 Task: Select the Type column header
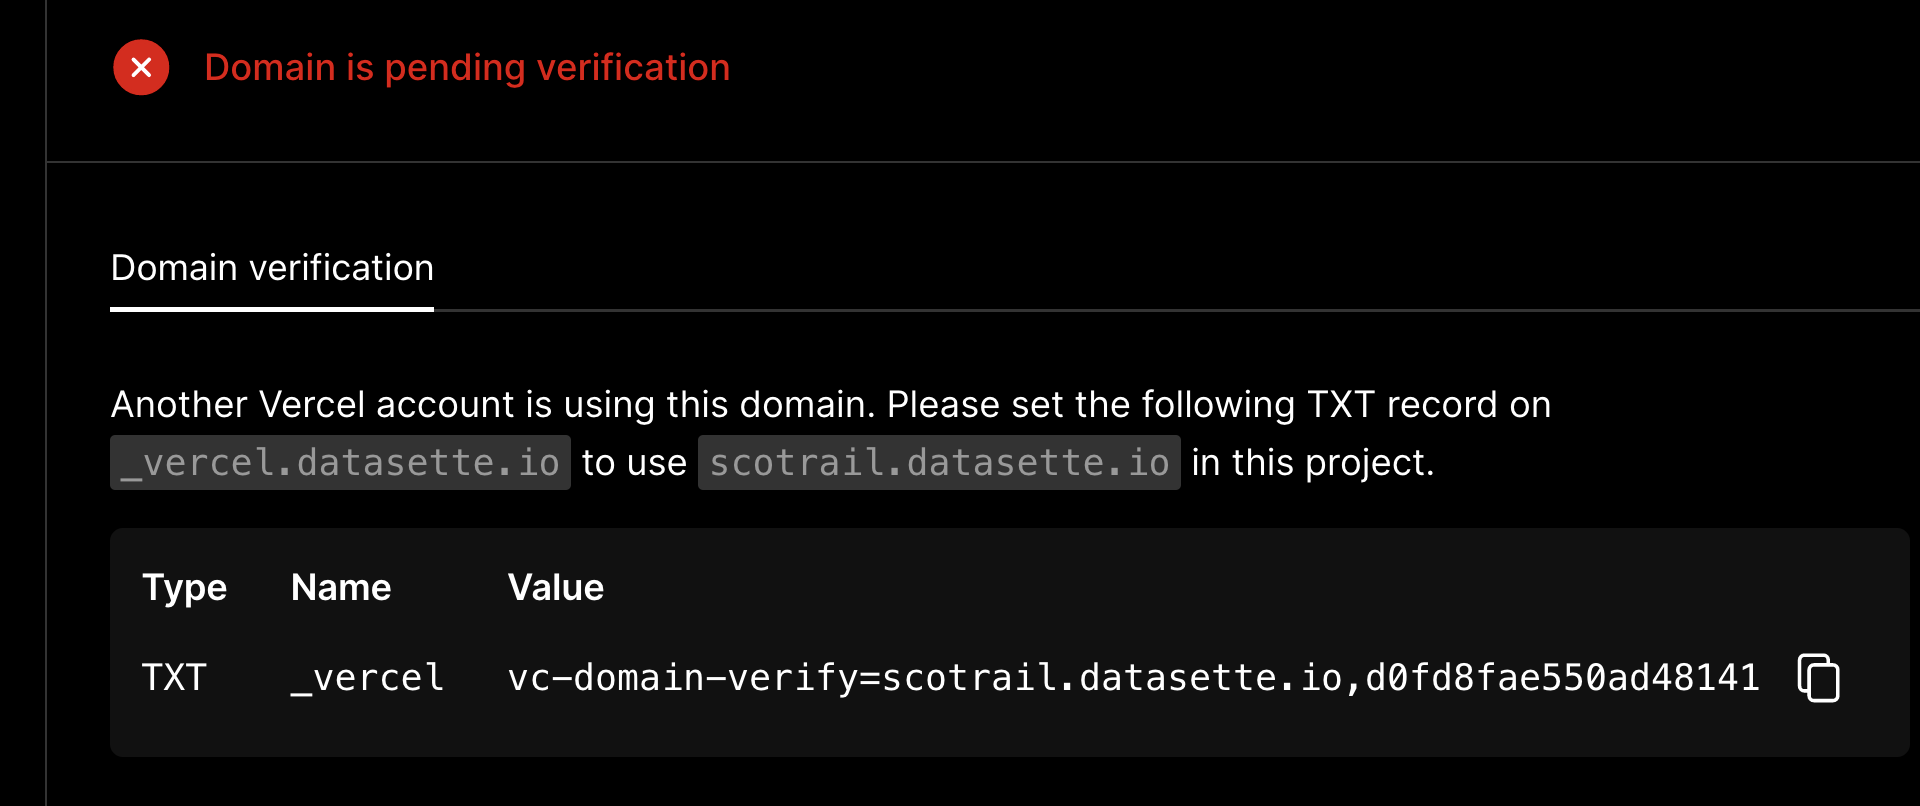[184, 588]
